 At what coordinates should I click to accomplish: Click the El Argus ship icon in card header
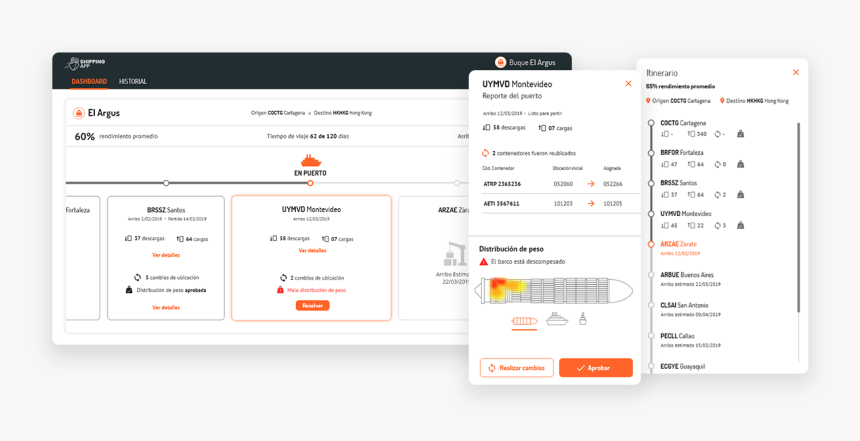[78, 113]
